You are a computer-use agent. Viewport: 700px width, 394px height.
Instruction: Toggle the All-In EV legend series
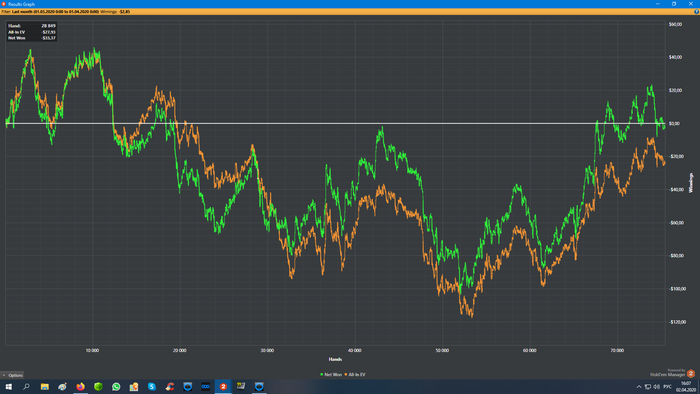tap(354, 375)
